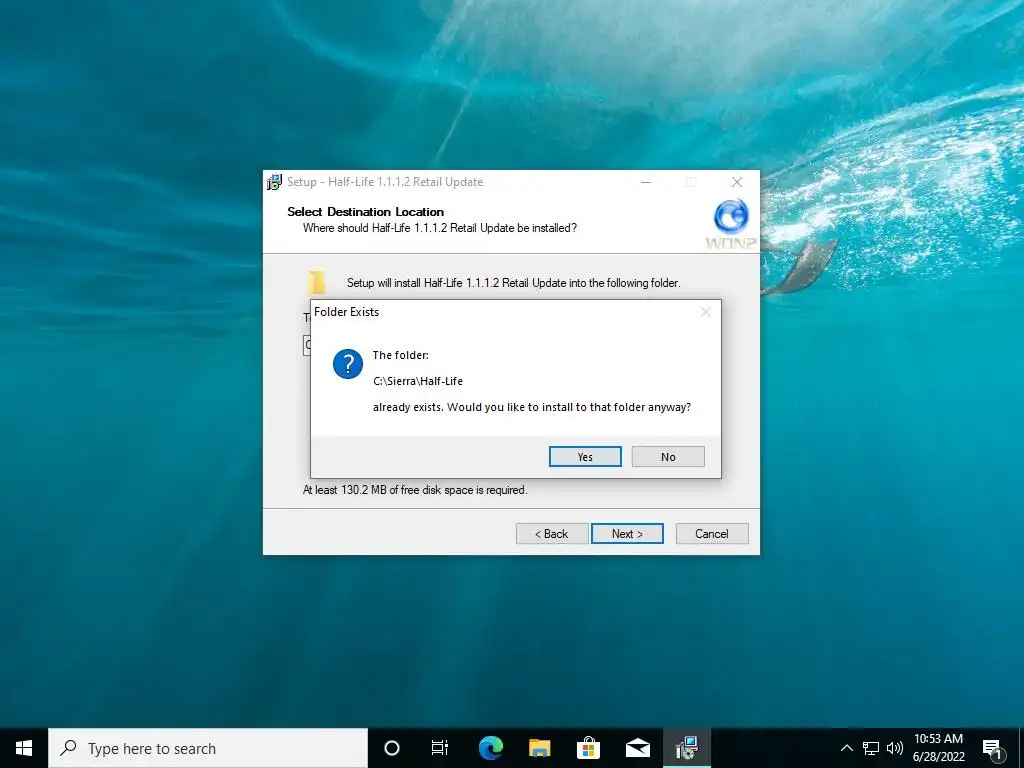This screenshot has height=768, width=1024.
Task: Open Microsoft Store from taskbar
Action: pyautogui.click(x=588, y=748)
